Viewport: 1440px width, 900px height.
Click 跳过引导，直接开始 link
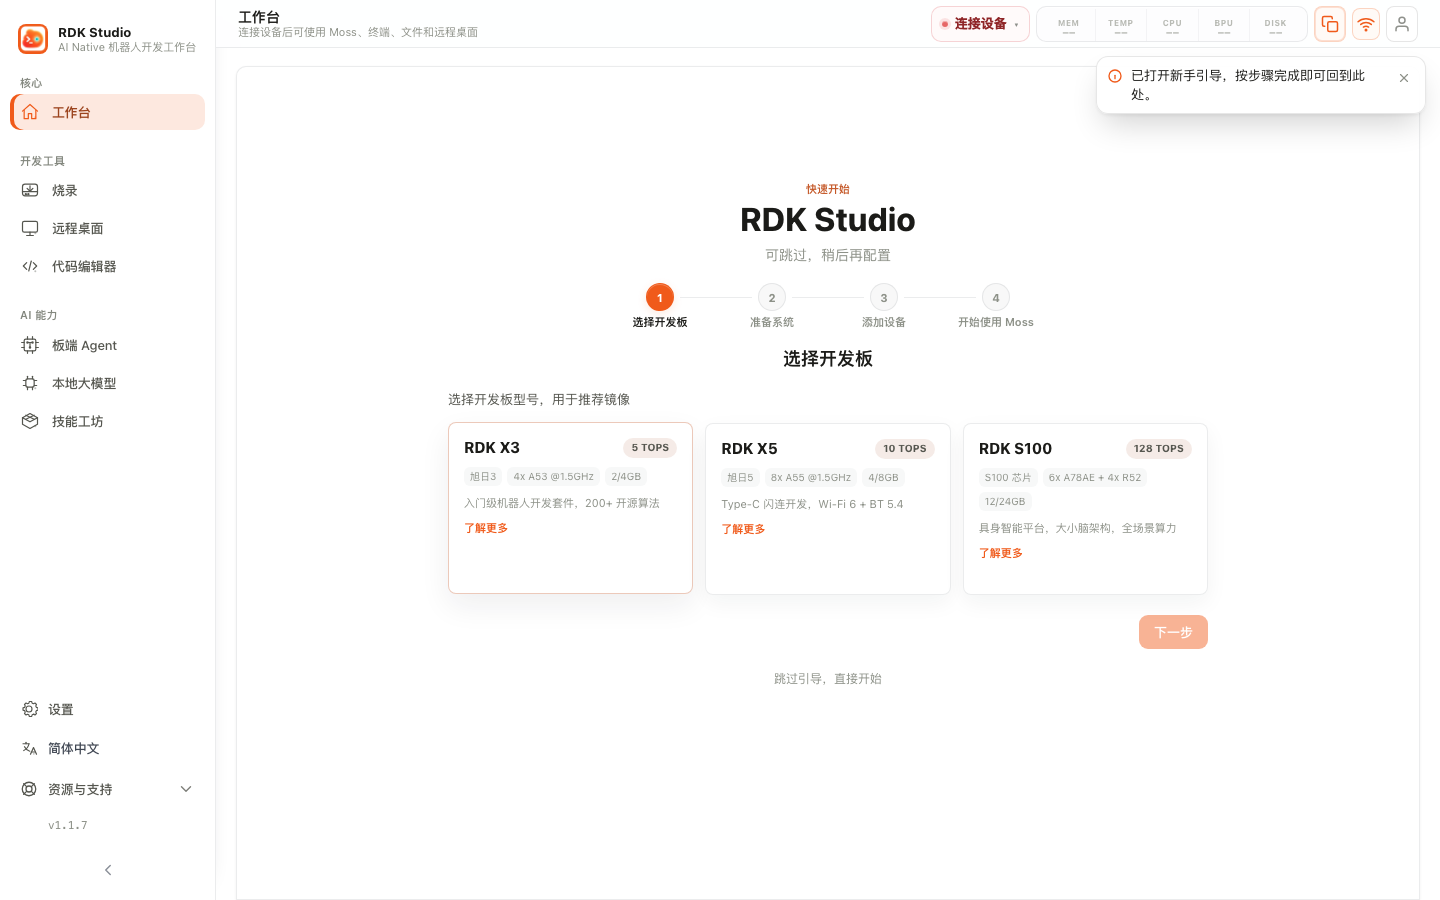828,678
